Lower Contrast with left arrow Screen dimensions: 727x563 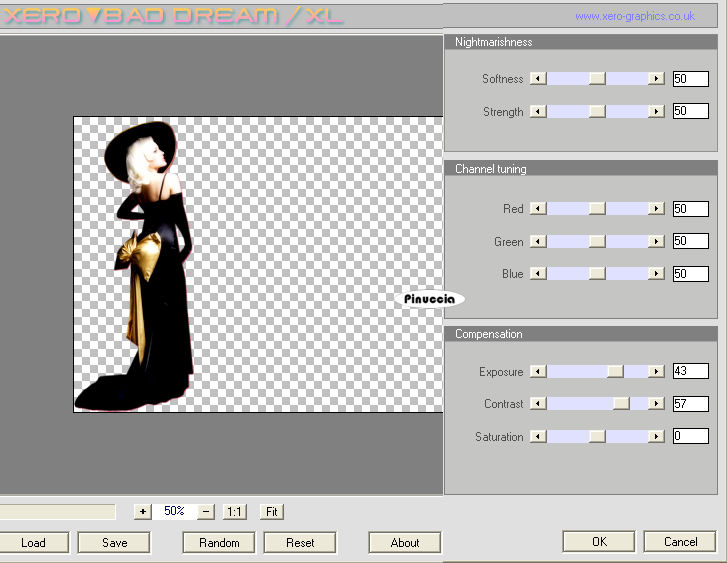(x=538, y=403)
